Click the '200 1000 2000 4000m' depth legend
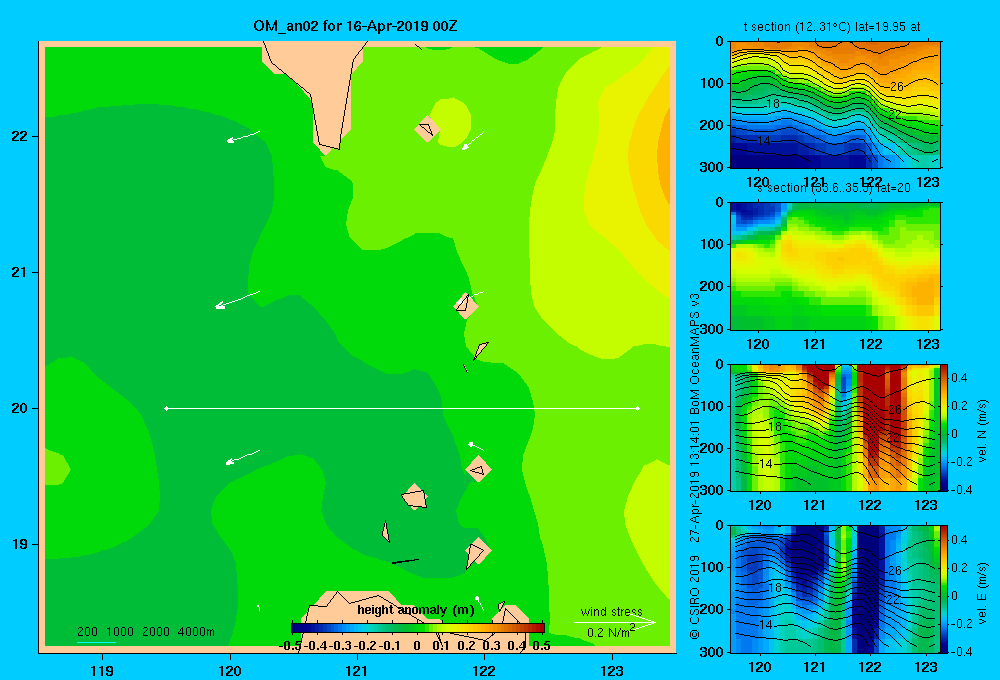 point(145,632)
